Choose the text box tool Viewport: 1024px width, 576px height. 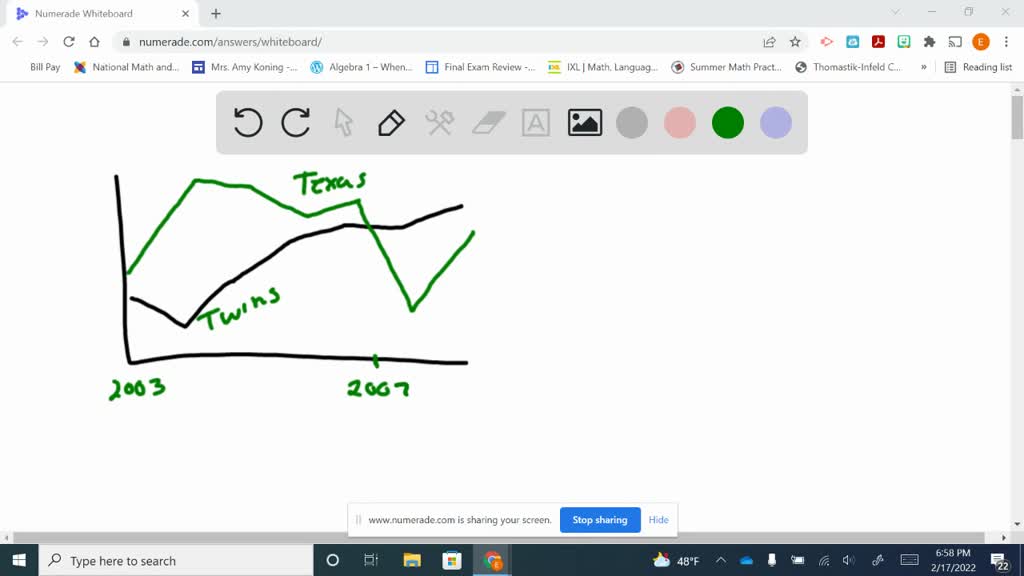(x=535, y=122)
